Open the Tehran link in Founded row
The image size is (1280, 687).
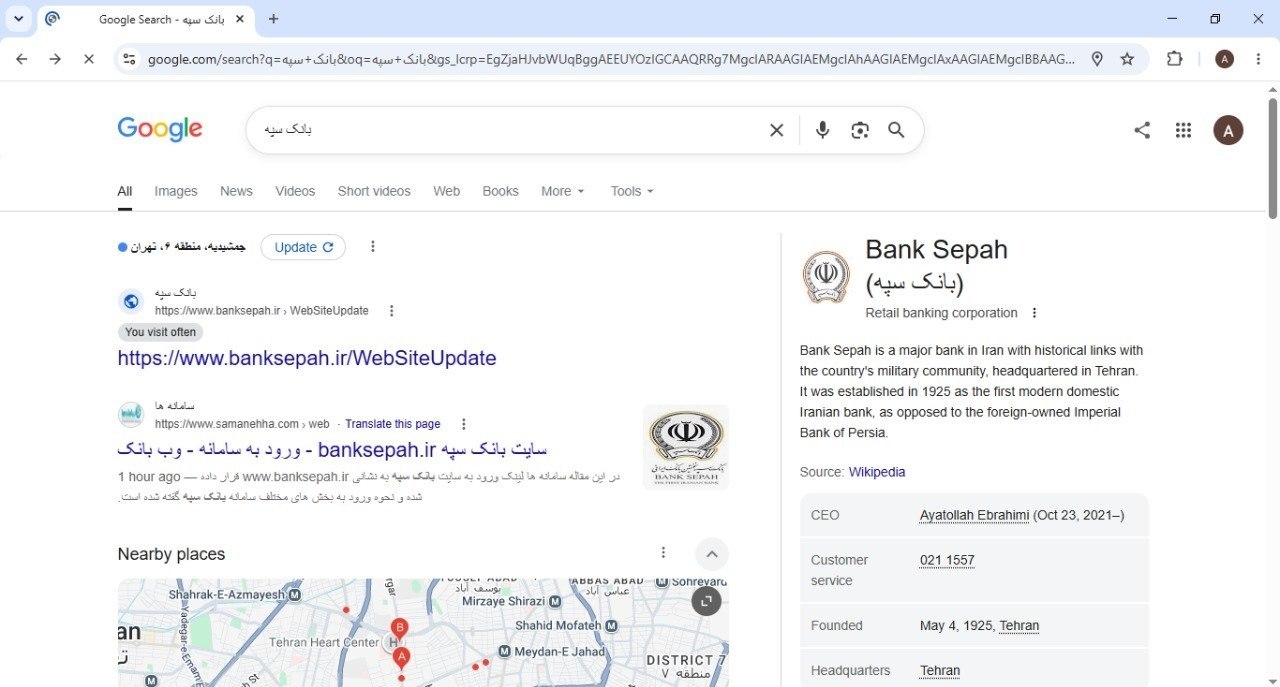pyautogui.click(x=1019, y=626)
